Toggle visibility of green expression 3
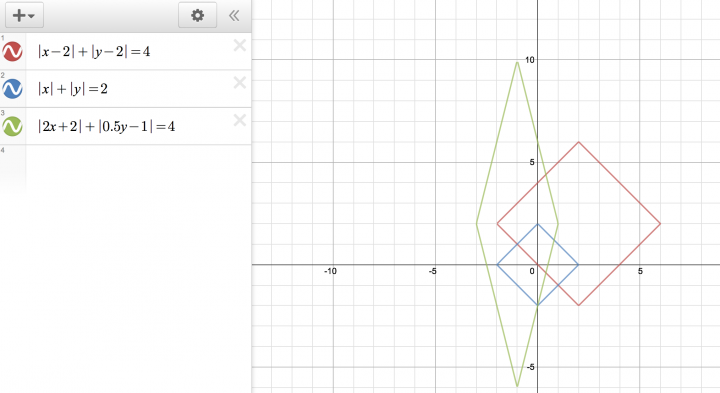The width and height of the screenshot is (720, 393). coord(12,126)
